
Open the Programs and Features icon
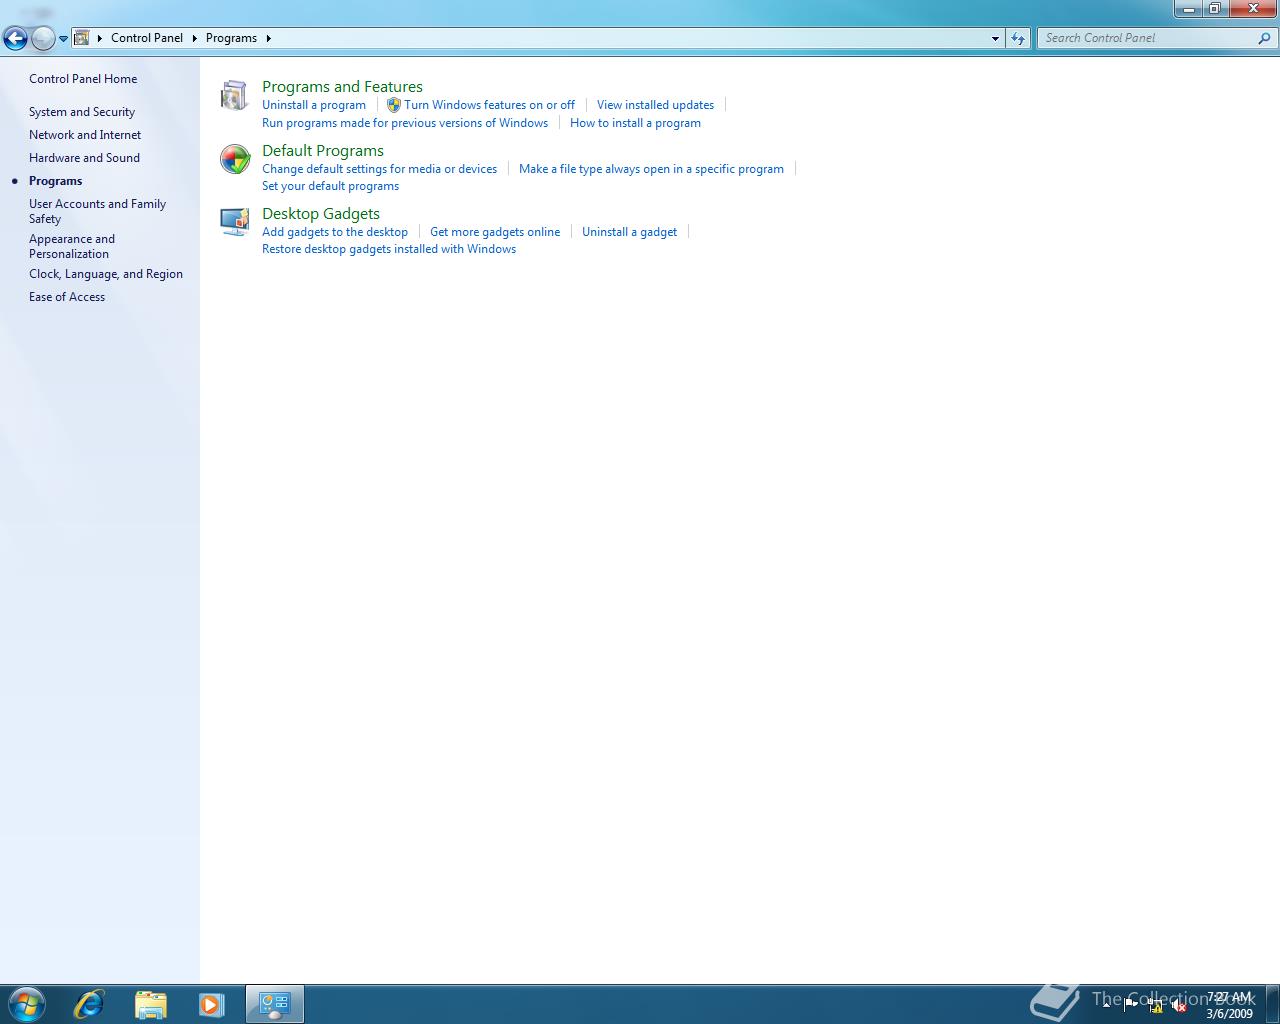point(234,95)
